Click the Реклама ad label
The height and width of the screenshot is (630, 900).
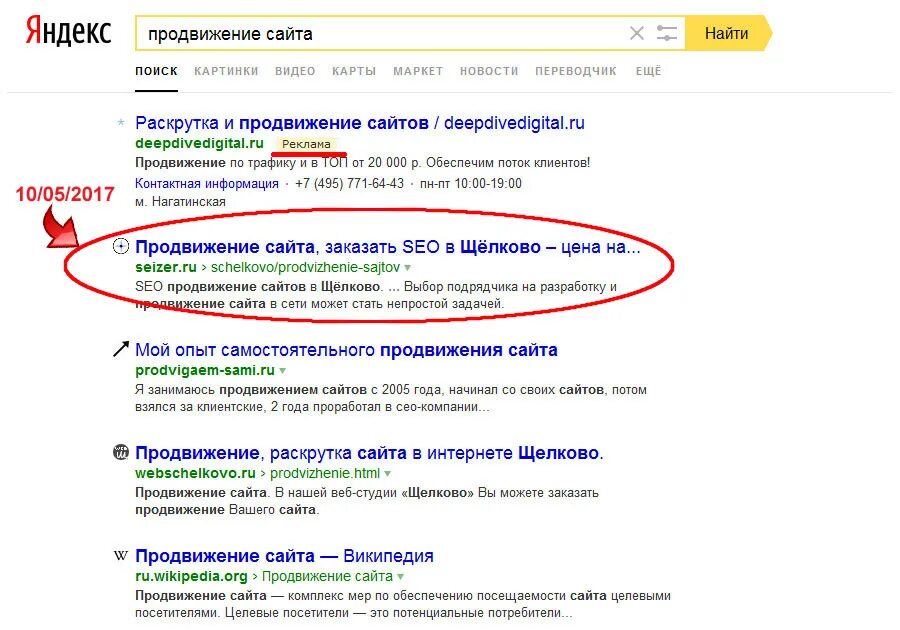coord(306,144)
